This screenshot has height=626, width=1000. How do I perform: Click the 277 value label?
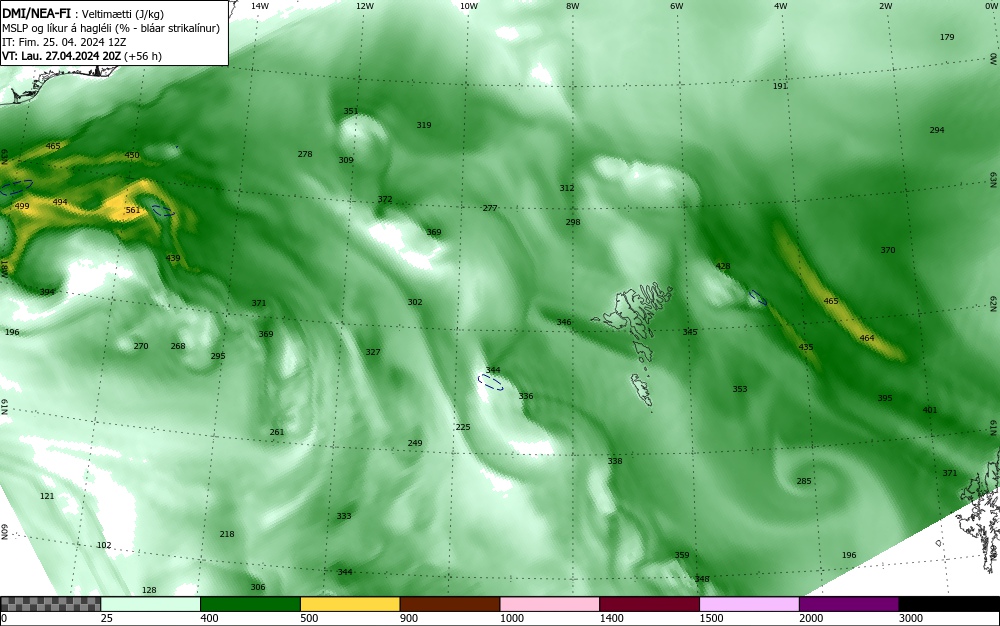point(490,208)
